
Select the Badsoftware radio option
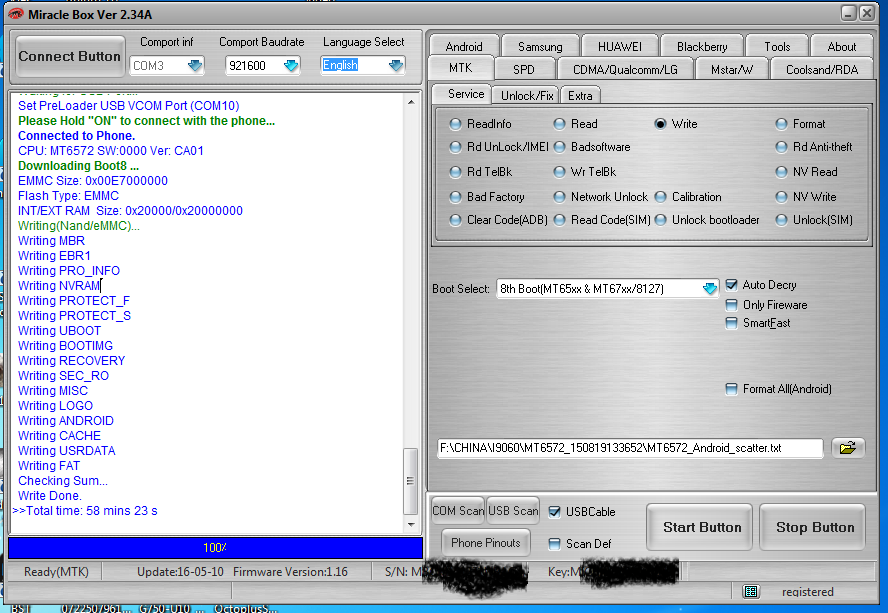[x=560, y=147]
